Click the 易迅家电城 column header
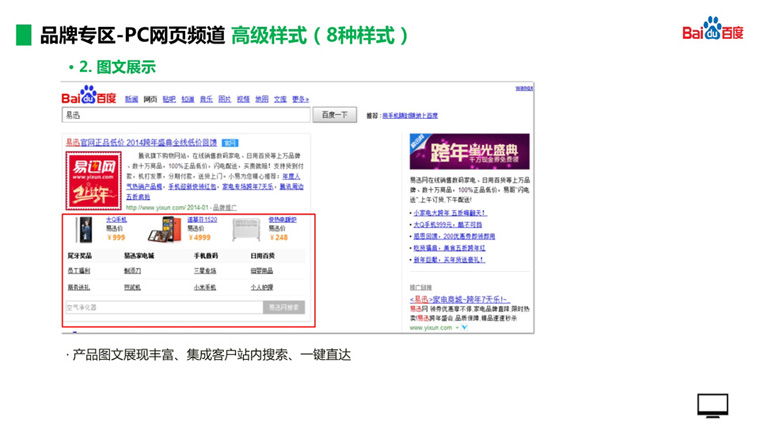This screenshot has height=428, width=760. pyautogui.click(x=139, y=255)
